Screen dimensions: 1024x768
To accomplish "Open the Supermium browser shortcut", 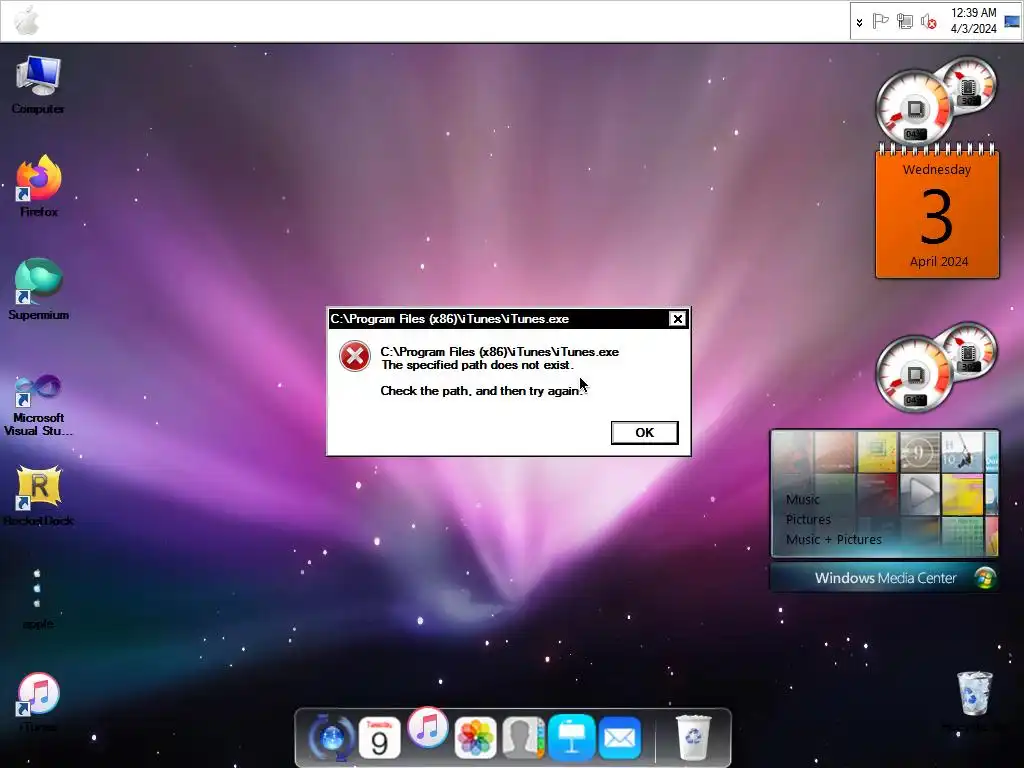I will point(38,289).
